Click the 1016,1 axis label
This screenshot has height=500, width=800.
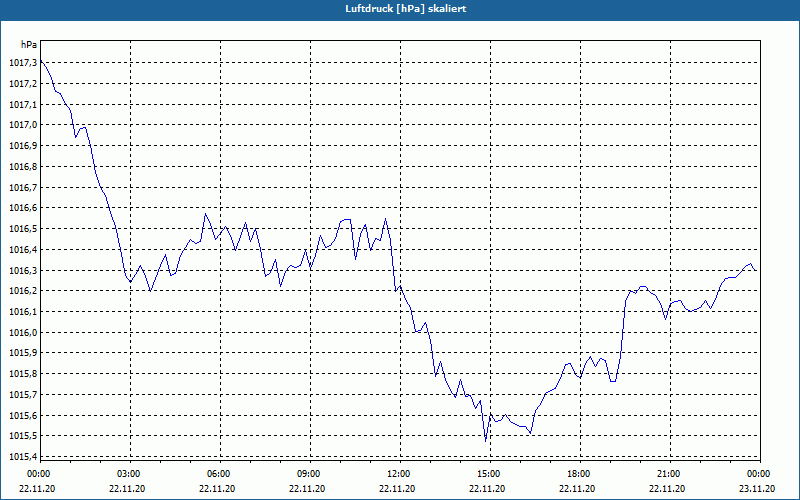coord(23,311)
